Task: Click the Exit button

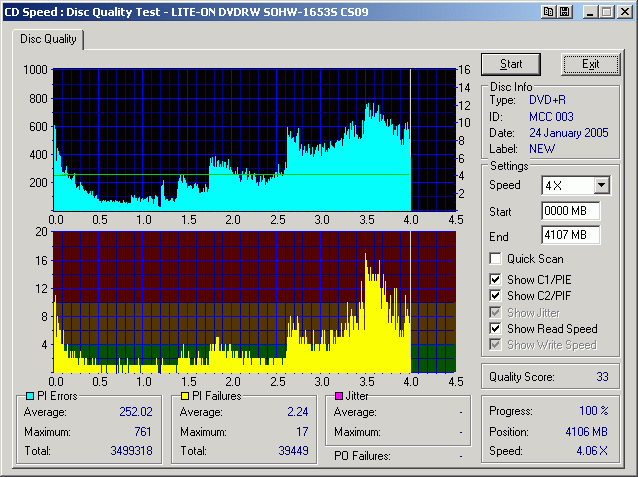Action: 590,64
